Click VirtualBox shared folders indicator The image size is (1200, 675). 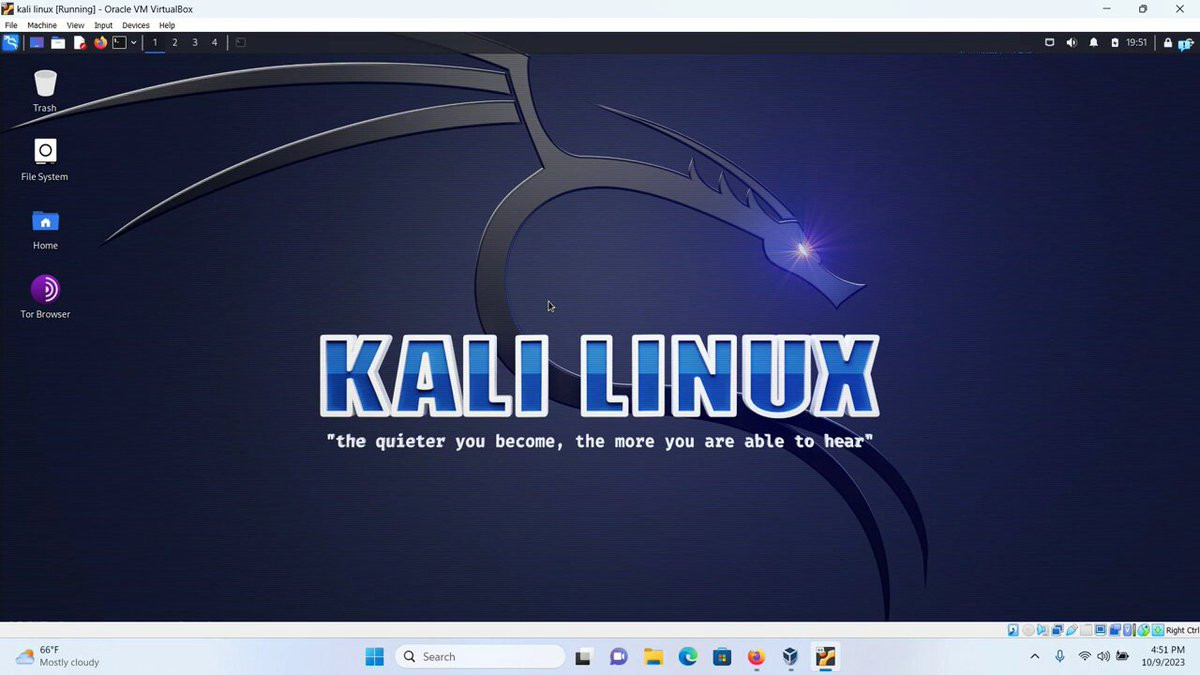click(x=1086, y=630)
